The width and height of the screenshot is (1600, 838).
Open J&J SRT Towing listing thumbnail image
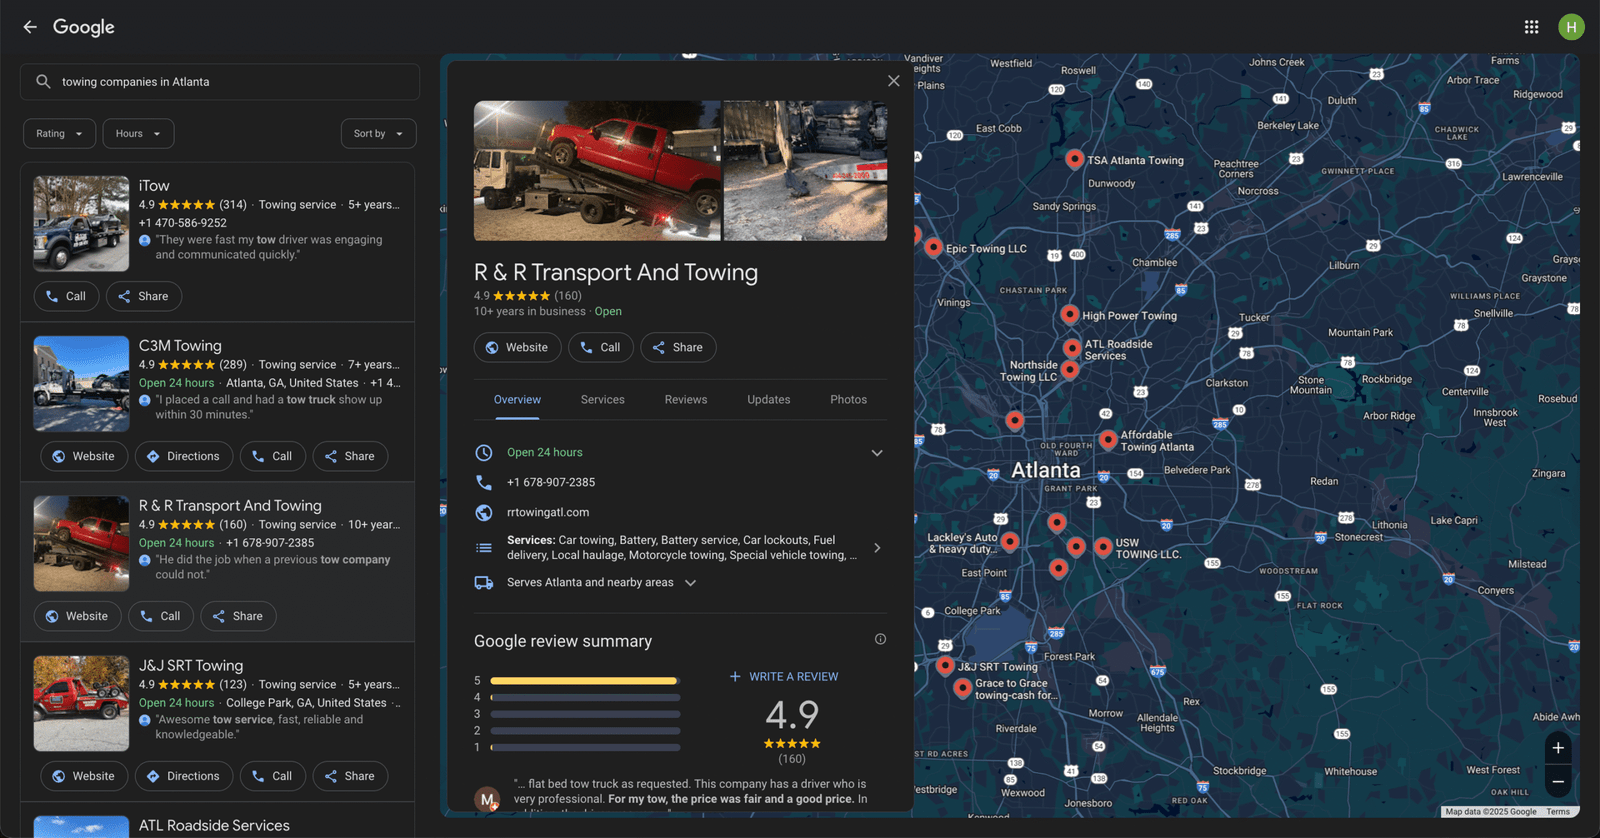pyautogui.click(x=81, y=704)
